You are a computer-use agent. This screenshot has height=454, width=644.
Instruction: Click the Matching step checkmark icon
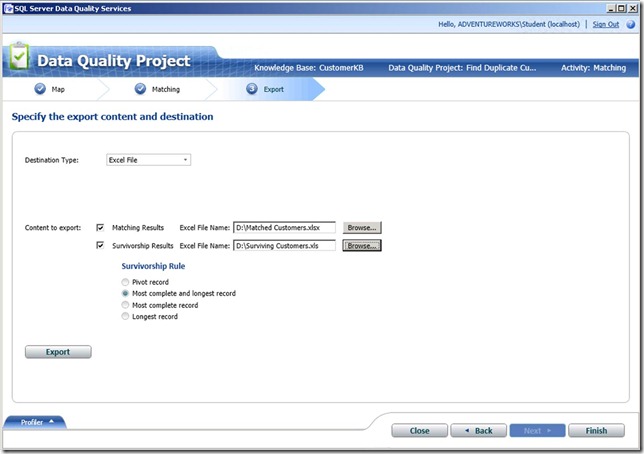click(140, 89)
